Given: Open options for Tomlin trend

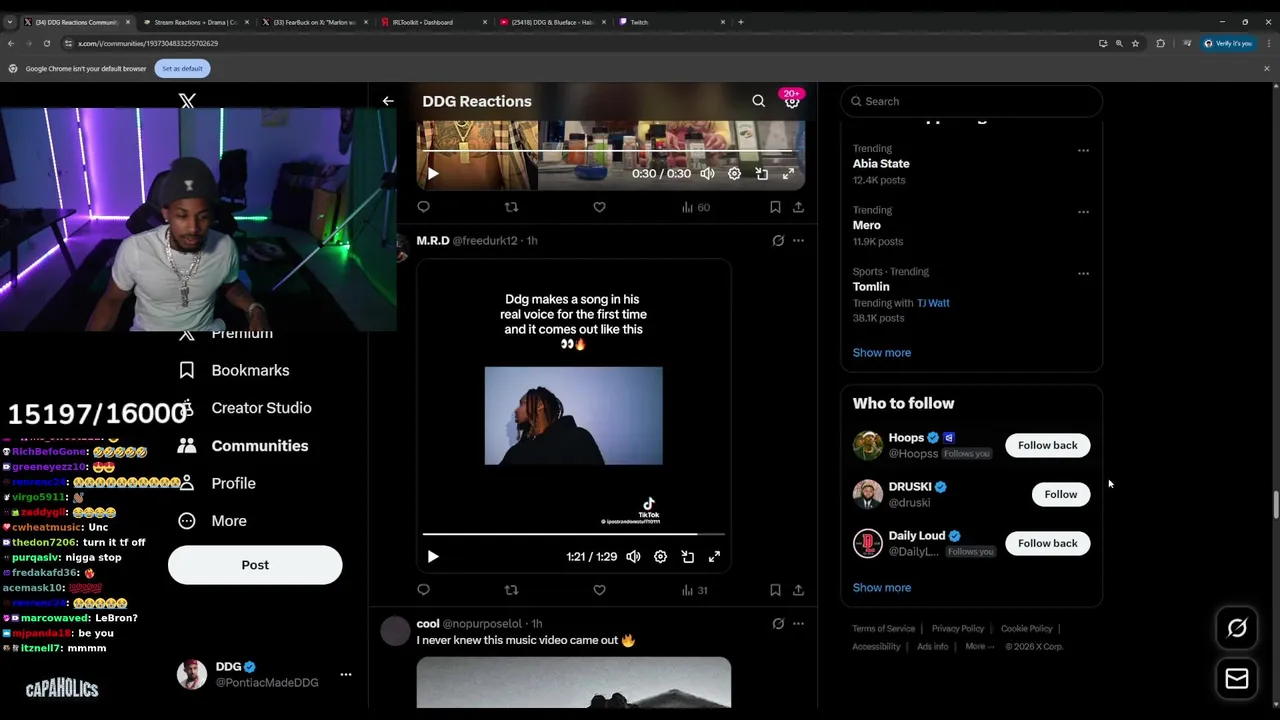Looking at the screenshot, I should tap(1083, 273).
